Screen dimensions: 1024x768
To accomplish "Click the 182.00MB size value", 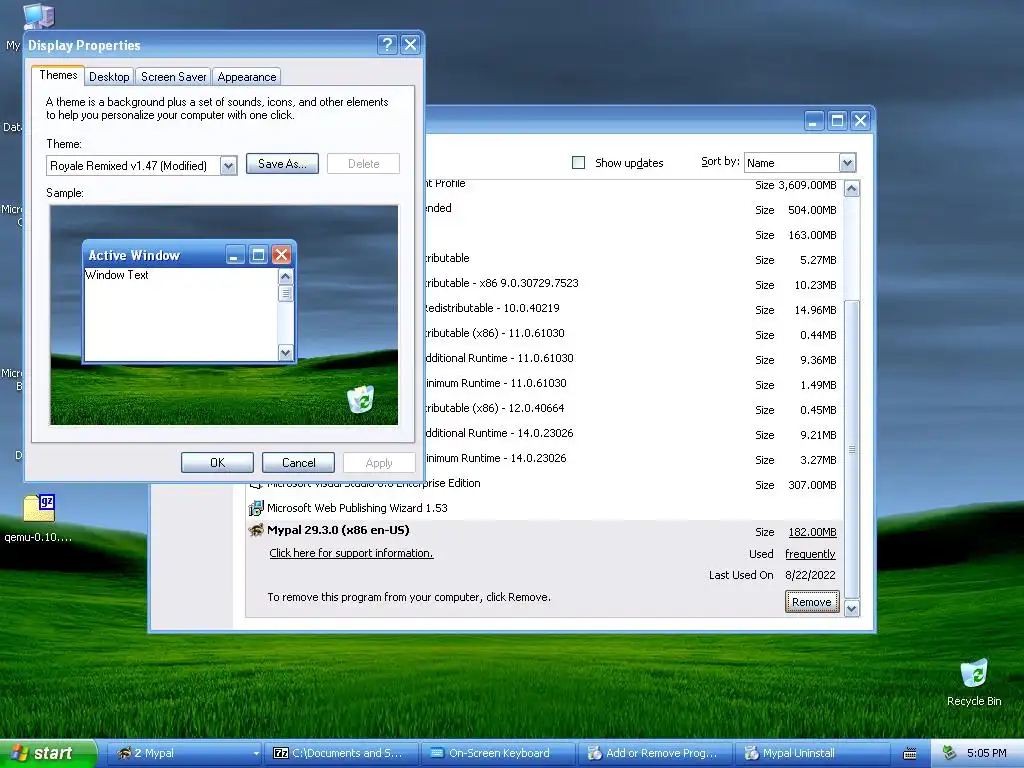I will [812, 532].
